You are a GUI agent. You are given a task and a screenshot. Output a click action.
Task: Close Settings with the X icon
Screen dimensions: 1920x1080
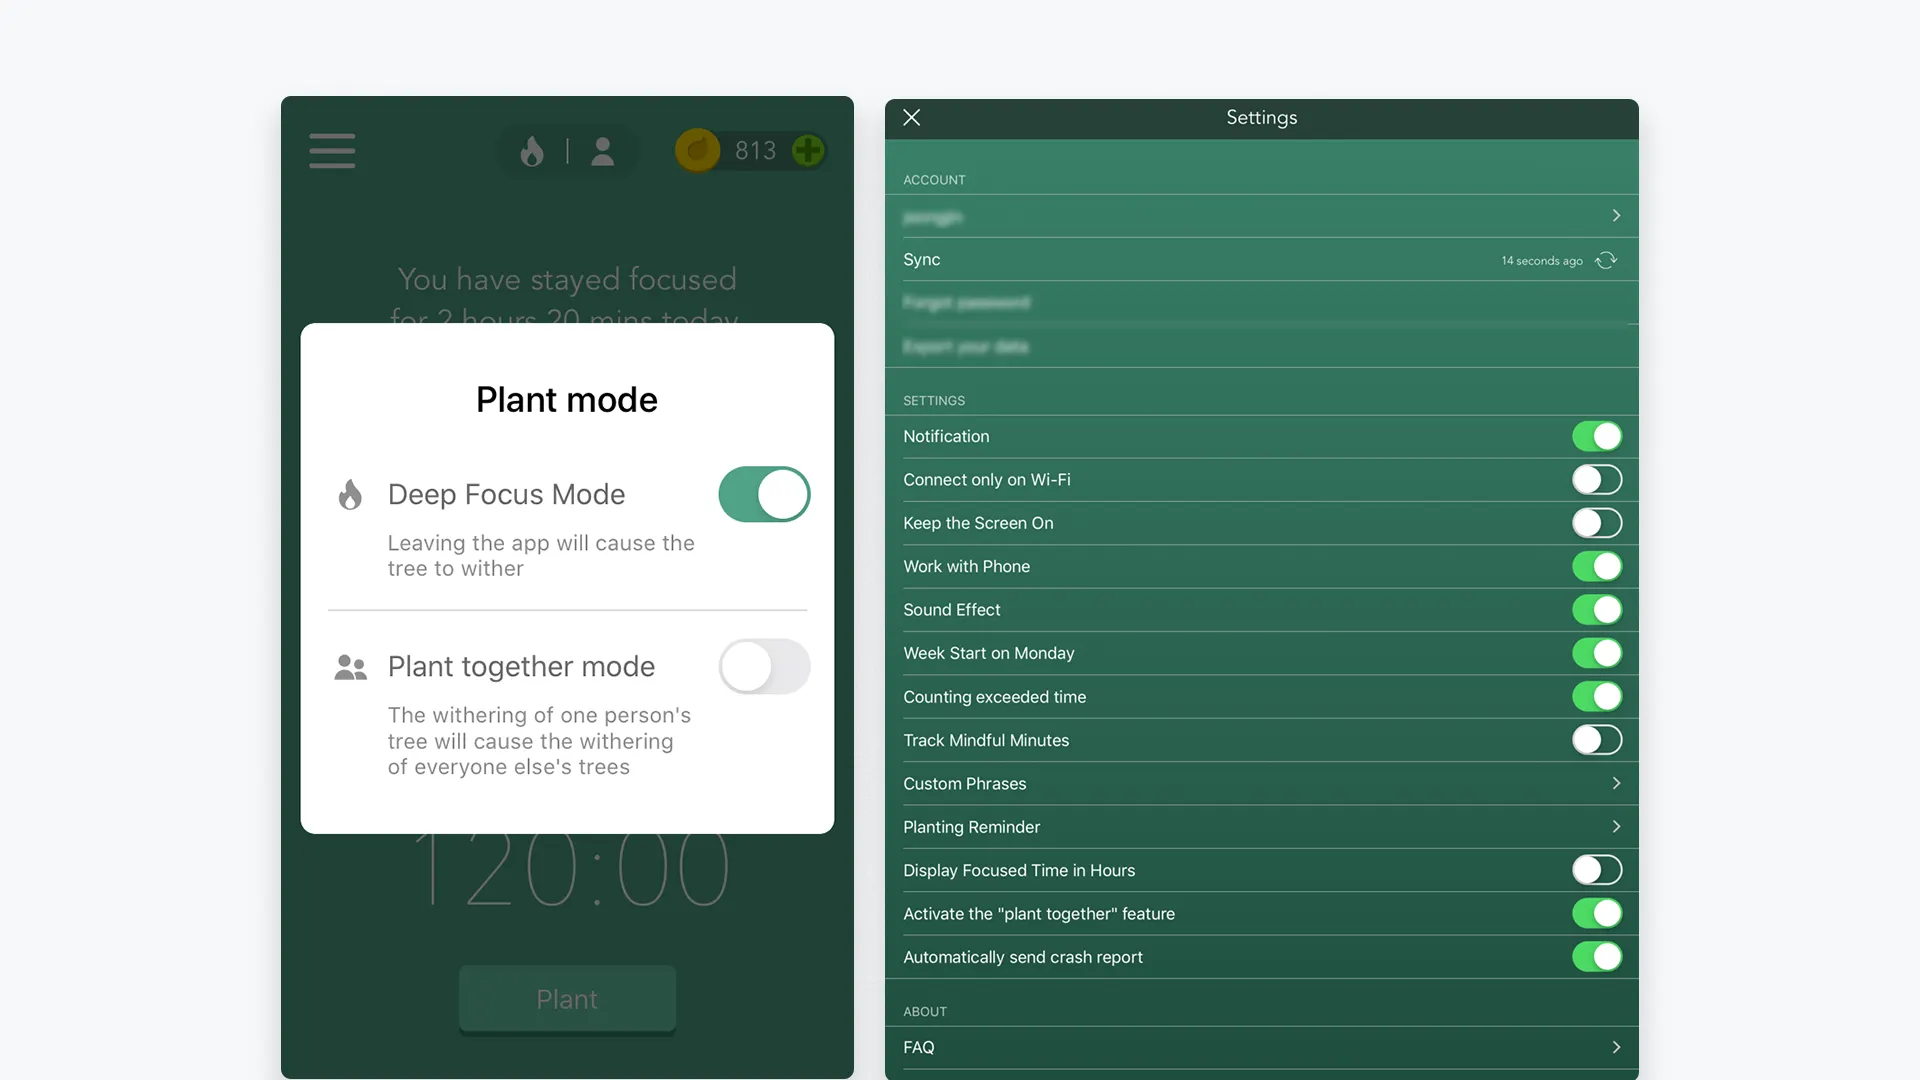pyautogui.click(x=911, y=117)
